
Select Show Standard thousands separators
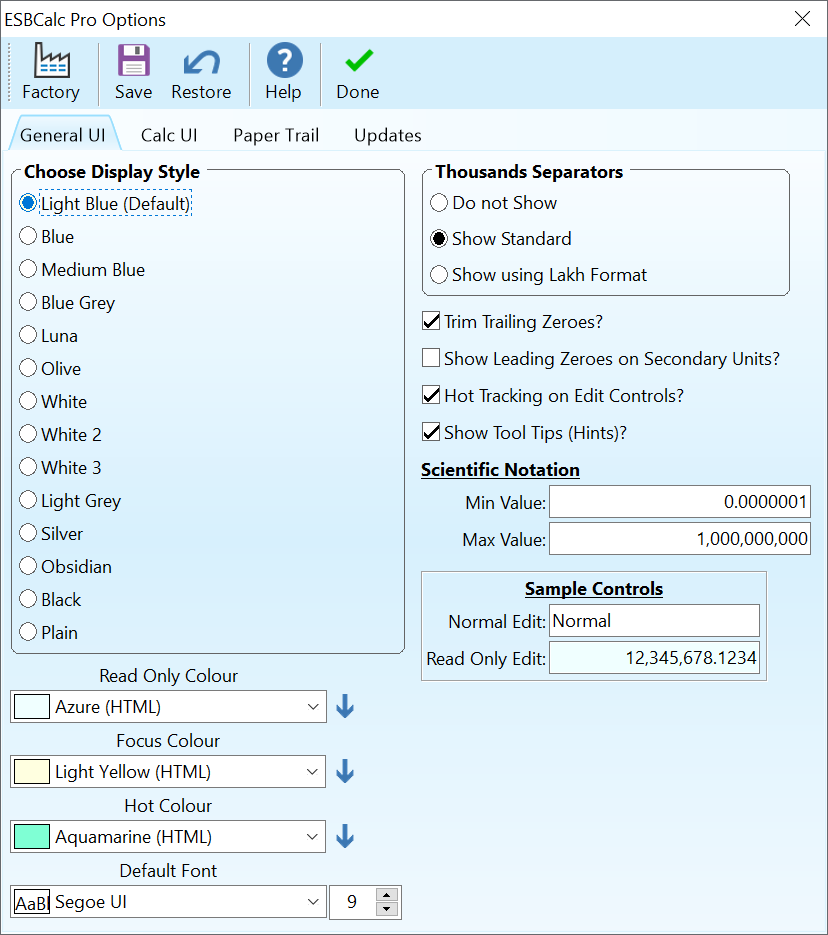click(501, 239)
